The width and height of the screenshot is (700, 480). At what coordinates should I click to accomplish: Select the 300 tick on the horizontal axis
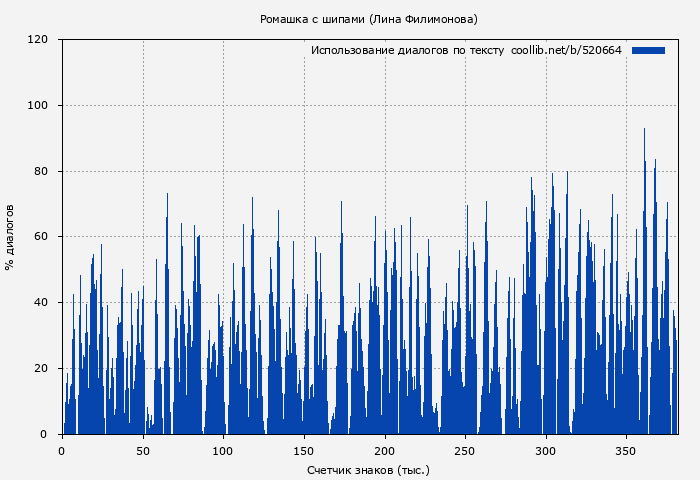546,450
